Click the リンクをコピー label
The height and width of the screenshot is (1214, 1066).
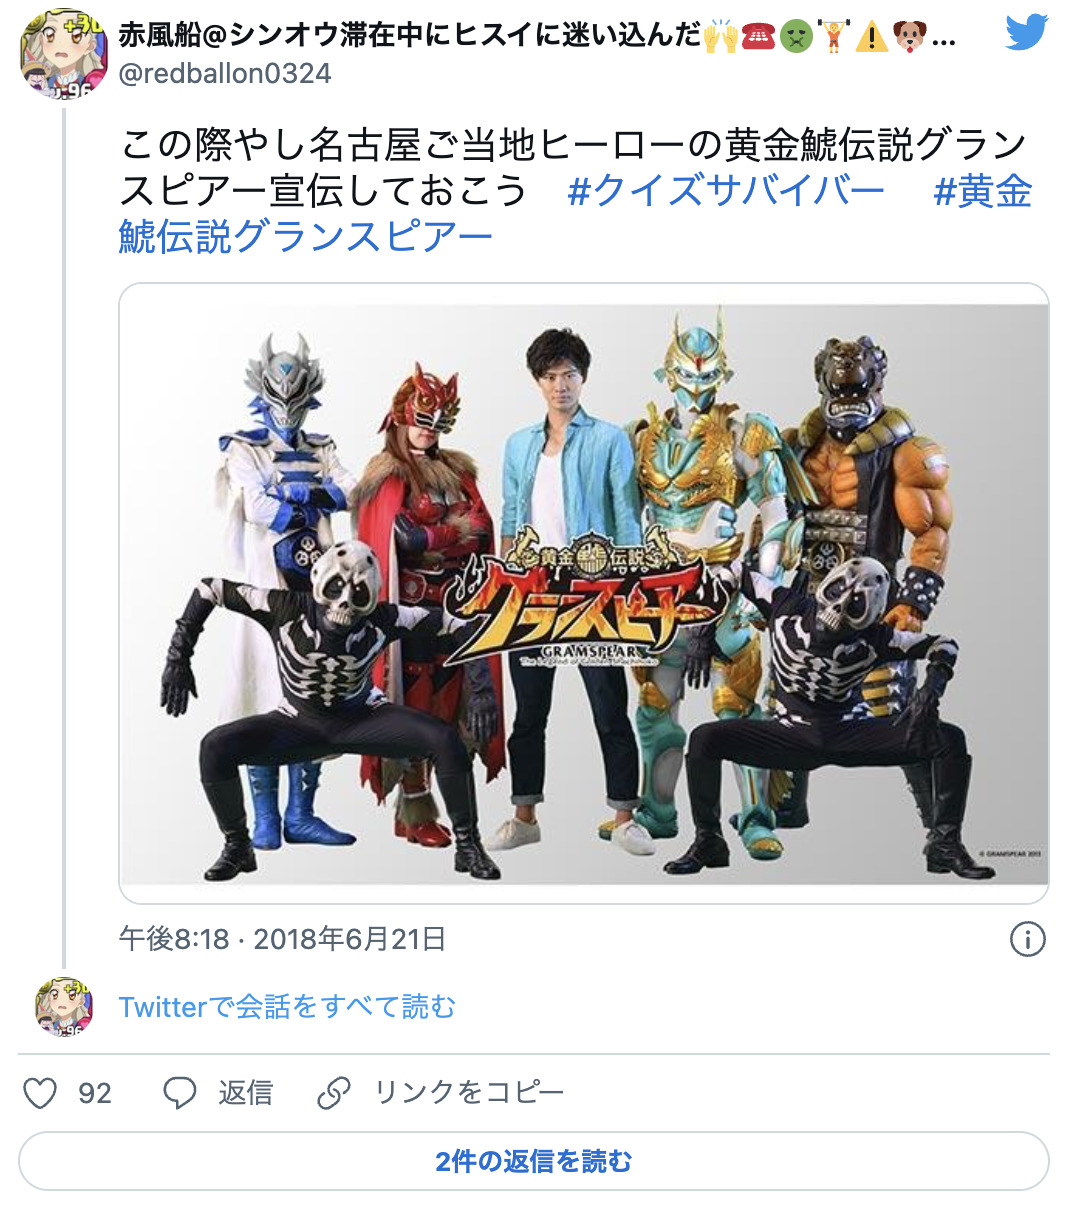469,1092
